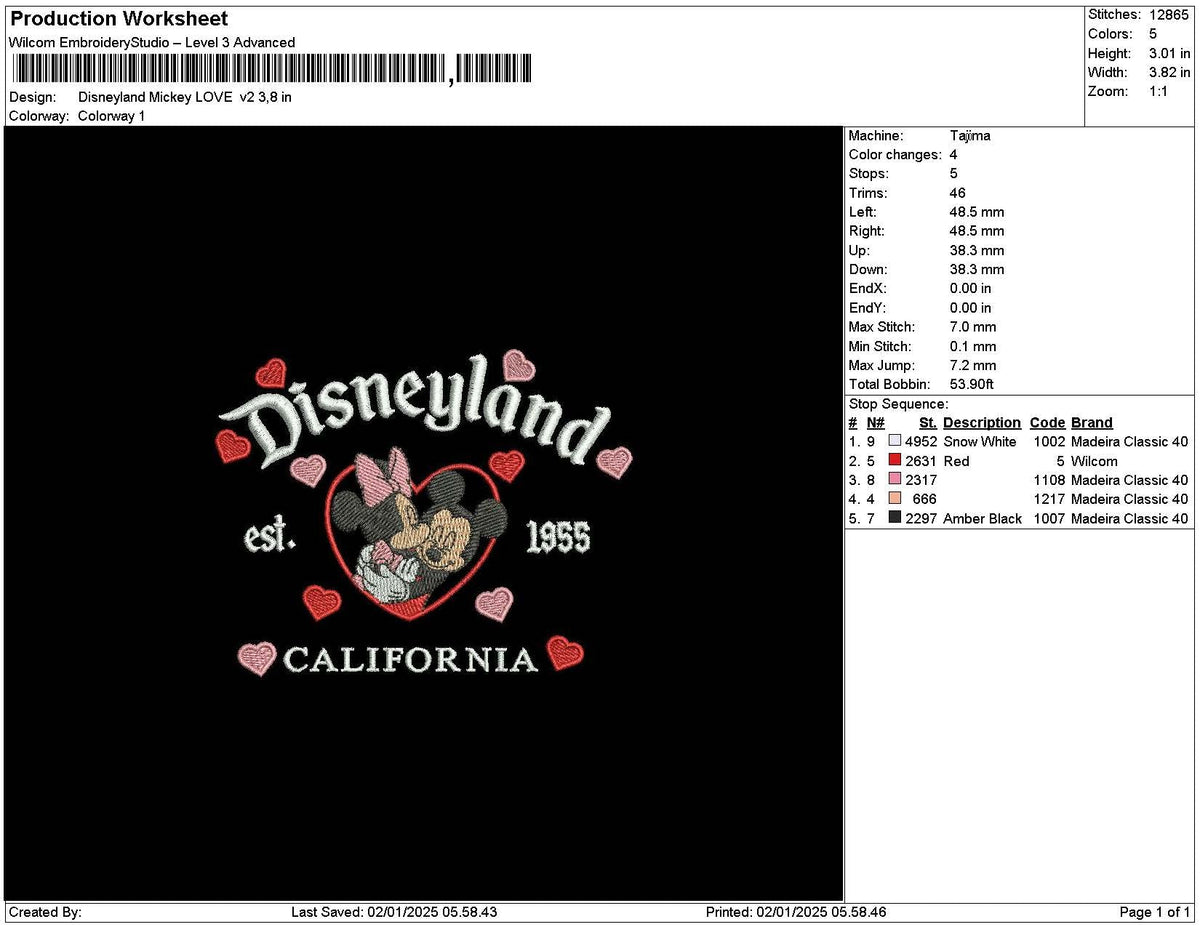Click the Trims value '46'
The image size is (1200, 927).
[958, 193]
